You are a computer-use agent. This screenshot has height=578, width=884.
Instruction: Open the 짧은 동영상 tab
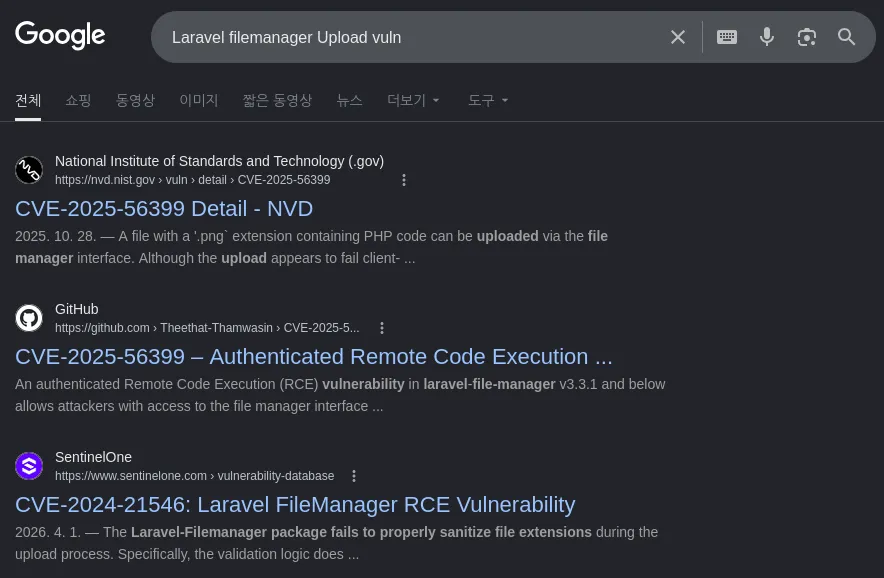pyautogui.click(x=277, y=100)
